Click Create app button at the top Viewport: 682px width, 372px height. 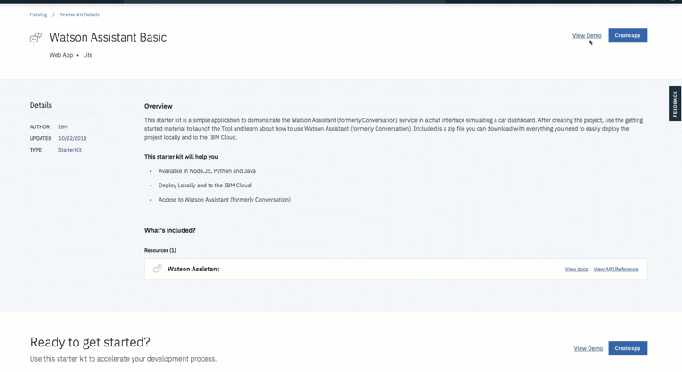(628, 35)
